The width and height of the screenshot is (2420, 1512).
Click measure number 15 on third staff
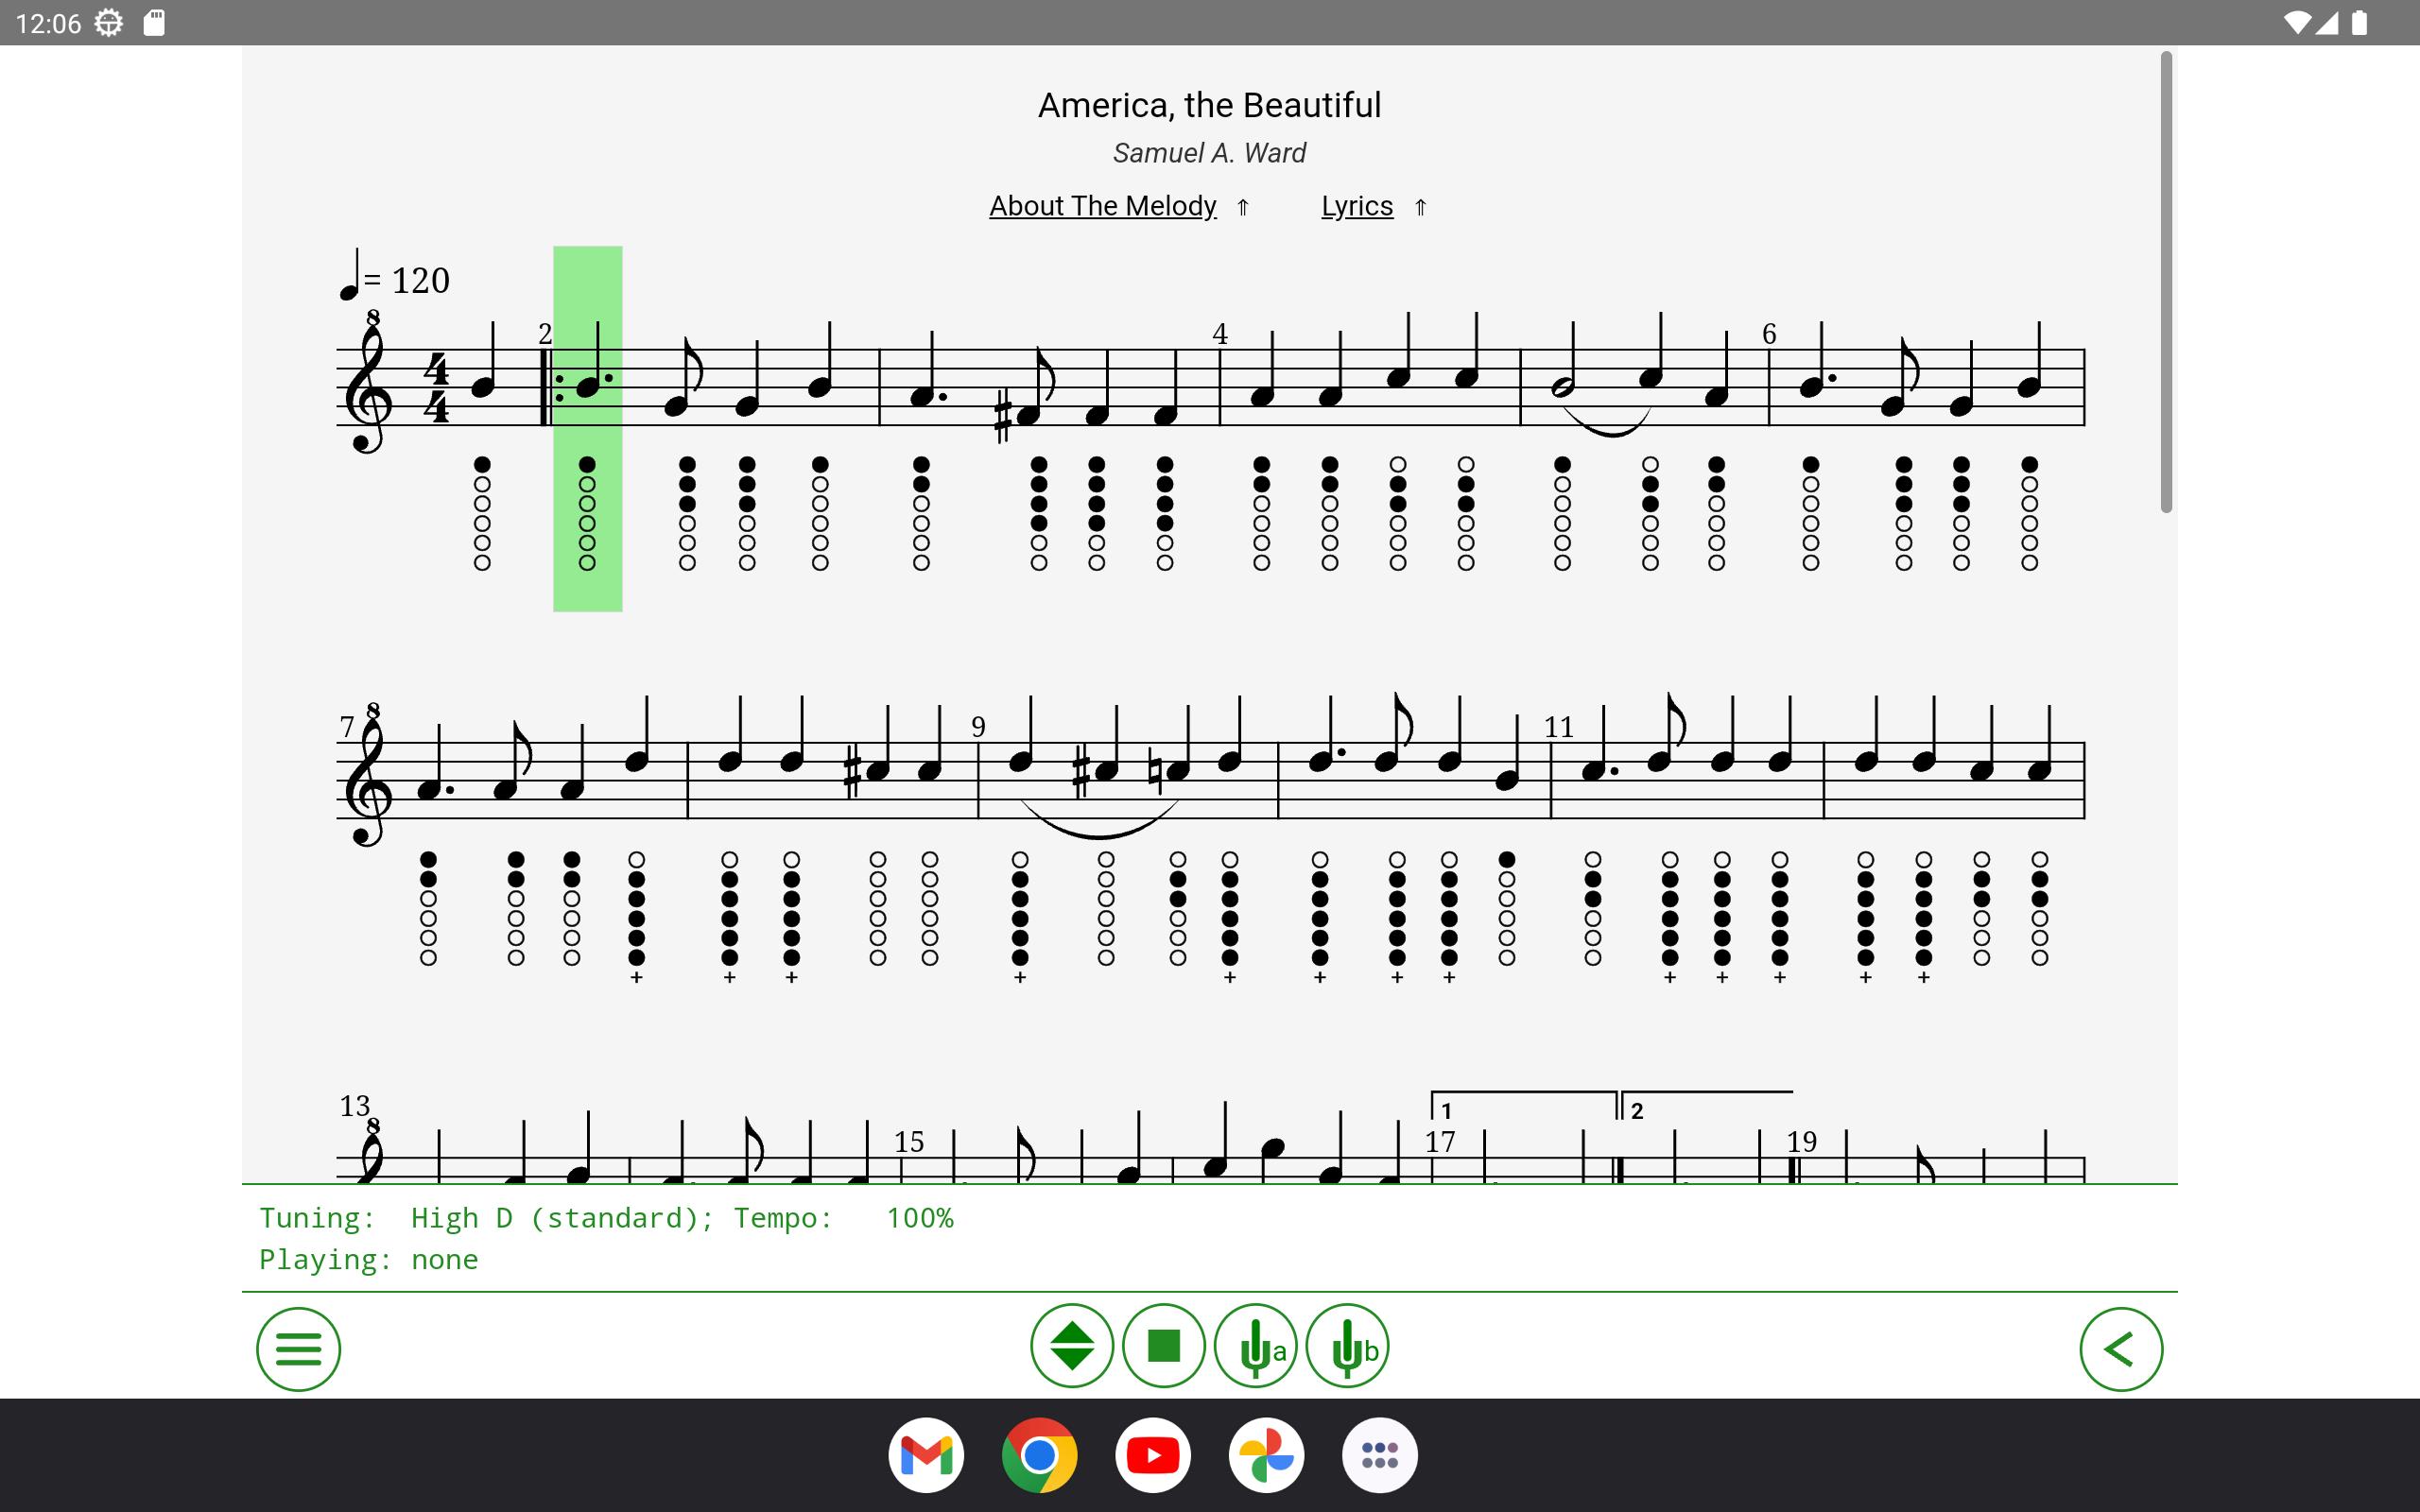(x=908, y=1142)
